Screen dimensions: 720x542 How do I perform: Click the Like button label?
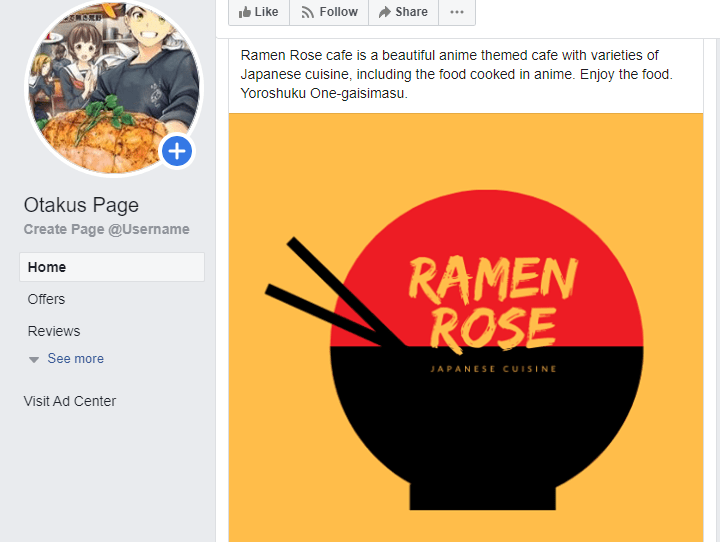point(266,12)
